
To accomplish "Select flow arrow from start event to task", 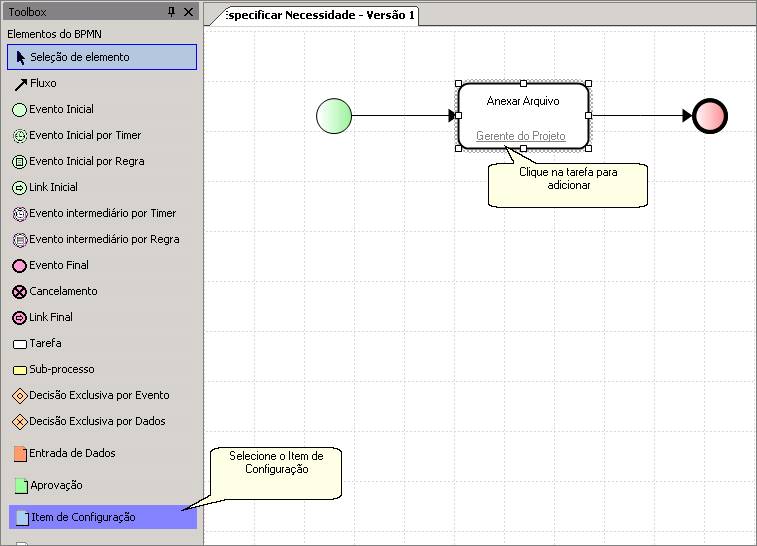I will (x=404, y=116).
